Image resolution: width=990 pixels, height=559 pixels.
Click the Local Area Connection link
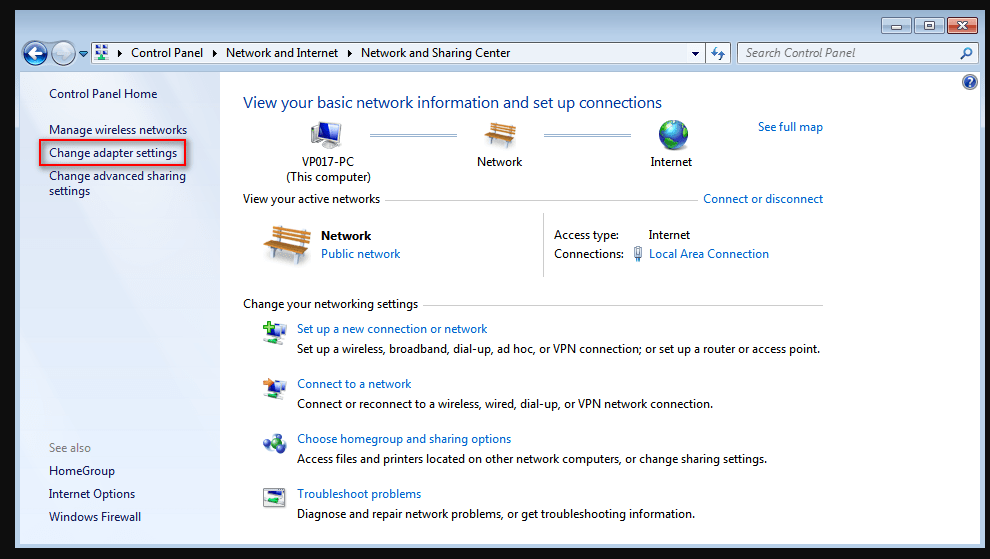click(x=709, y=254)
